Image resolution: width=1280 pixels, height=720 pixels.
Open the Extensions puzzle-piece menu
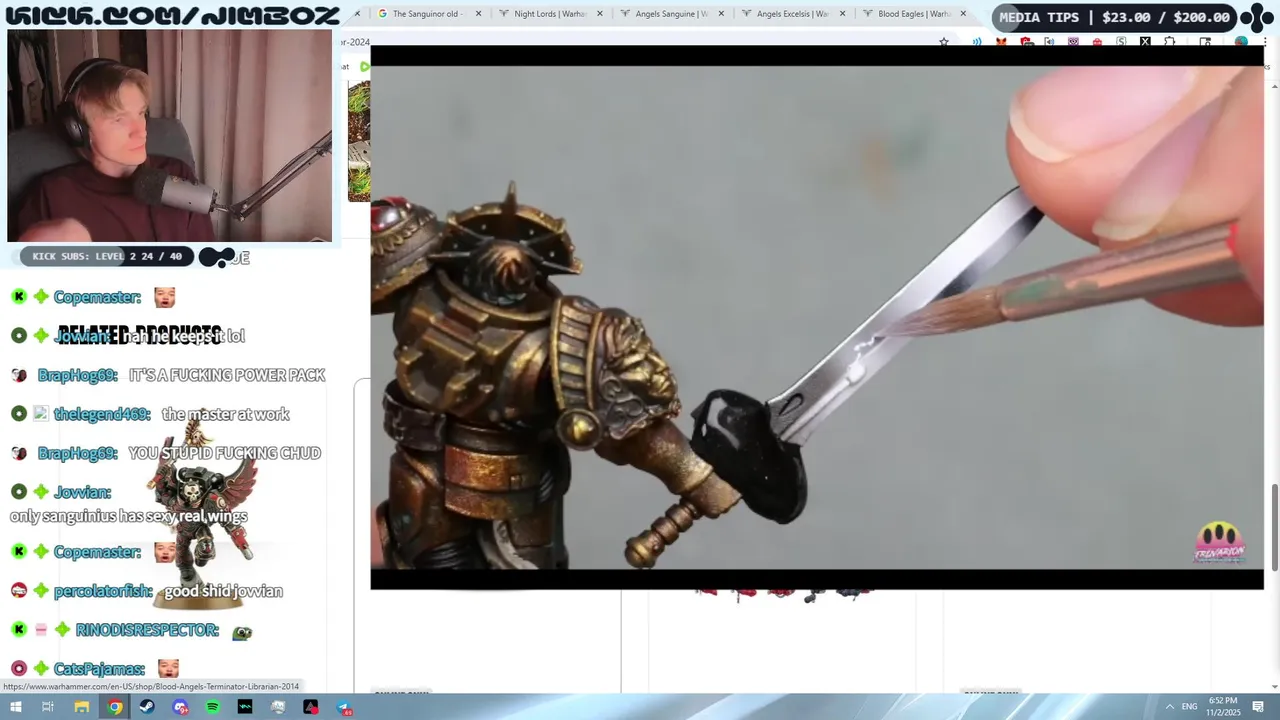click(1169, 42)
